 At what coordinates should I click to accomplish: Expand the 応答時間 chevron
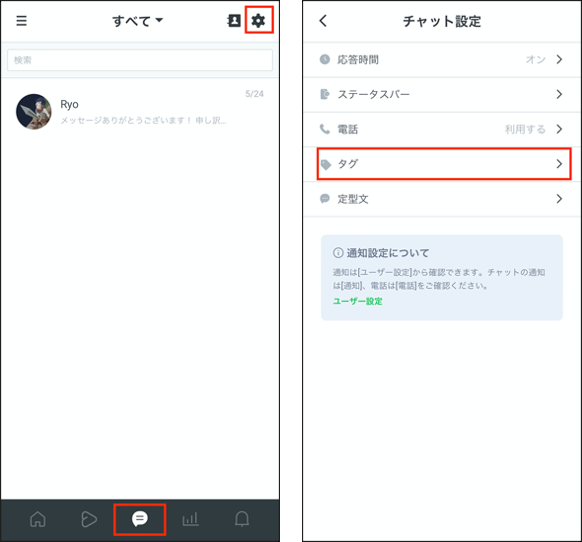click(559, 59)
